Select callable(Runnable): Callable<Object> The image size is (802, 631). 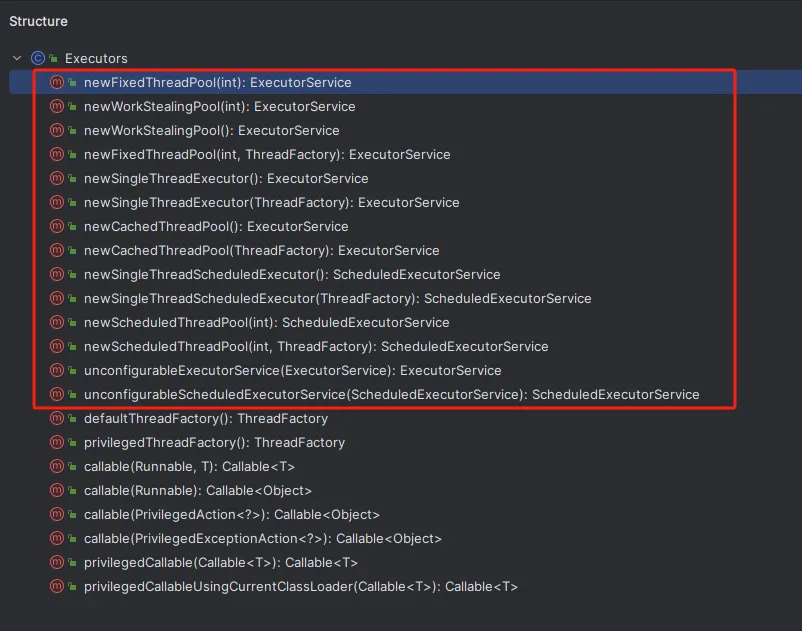(198, 491)
